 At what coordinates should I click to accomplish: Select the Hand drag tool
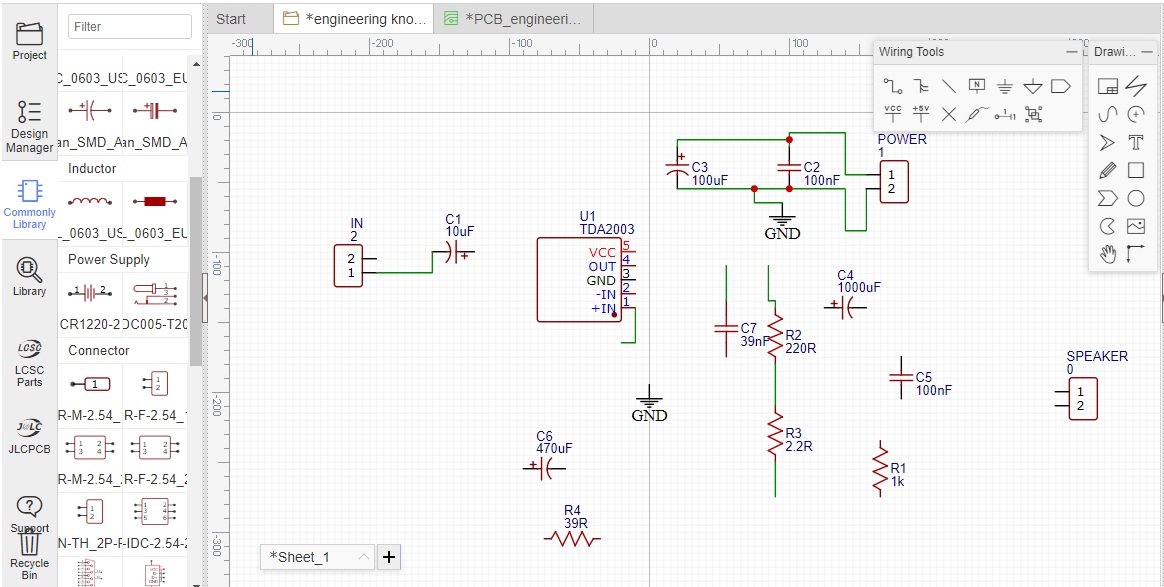point(1107,254)
